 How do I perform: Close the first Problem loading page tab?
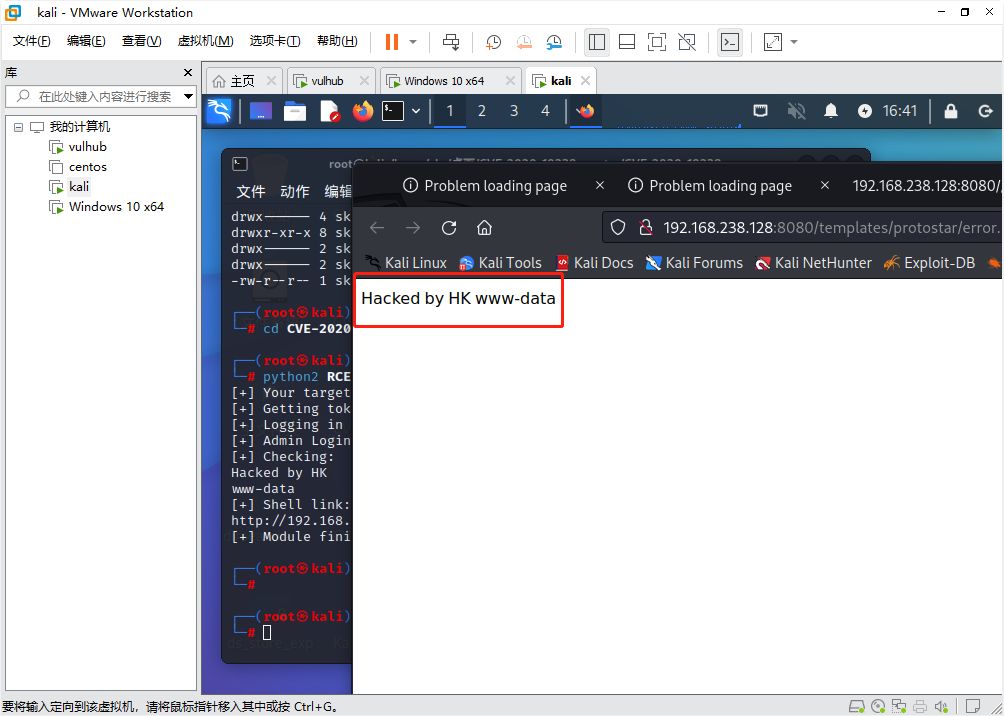pyautogui.click(x=599, y=186)
